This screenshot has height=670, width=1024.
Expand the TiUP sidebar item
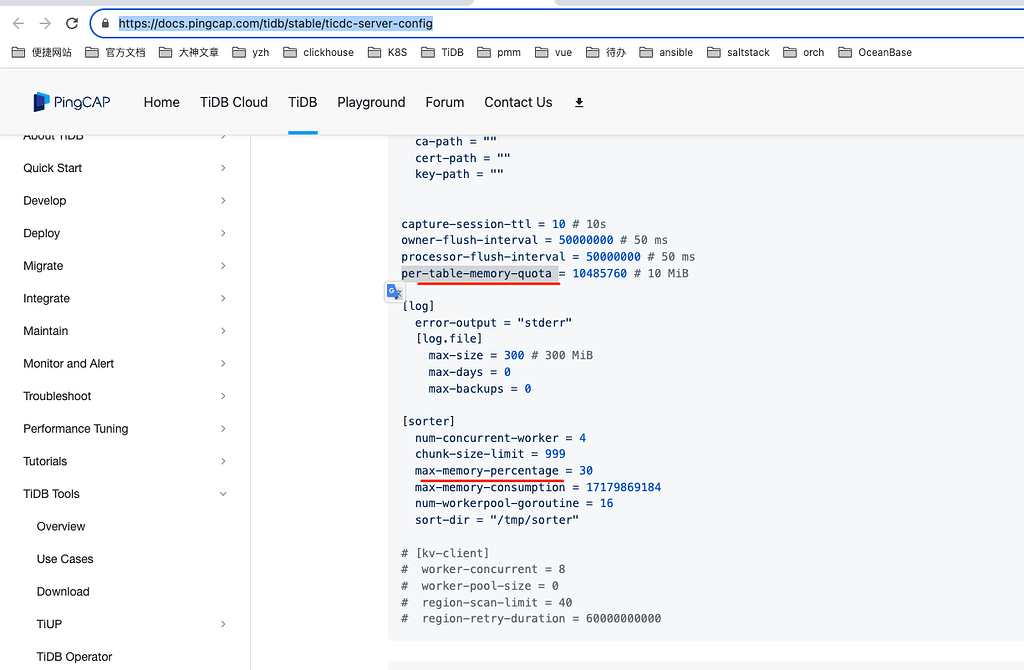[x=223, y=624]
